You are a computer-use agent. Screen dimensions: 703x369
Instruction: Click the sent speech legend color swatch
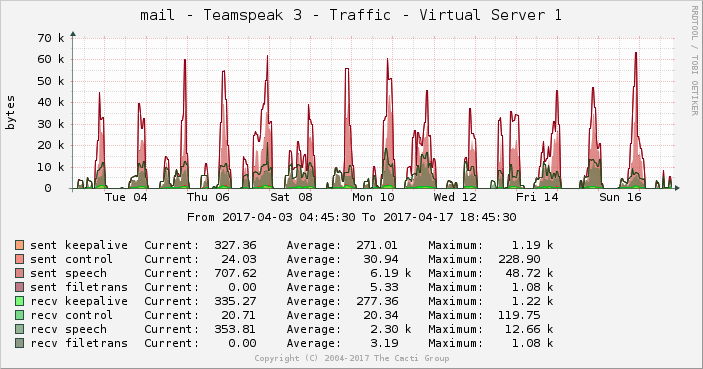(x=19, y=273)
